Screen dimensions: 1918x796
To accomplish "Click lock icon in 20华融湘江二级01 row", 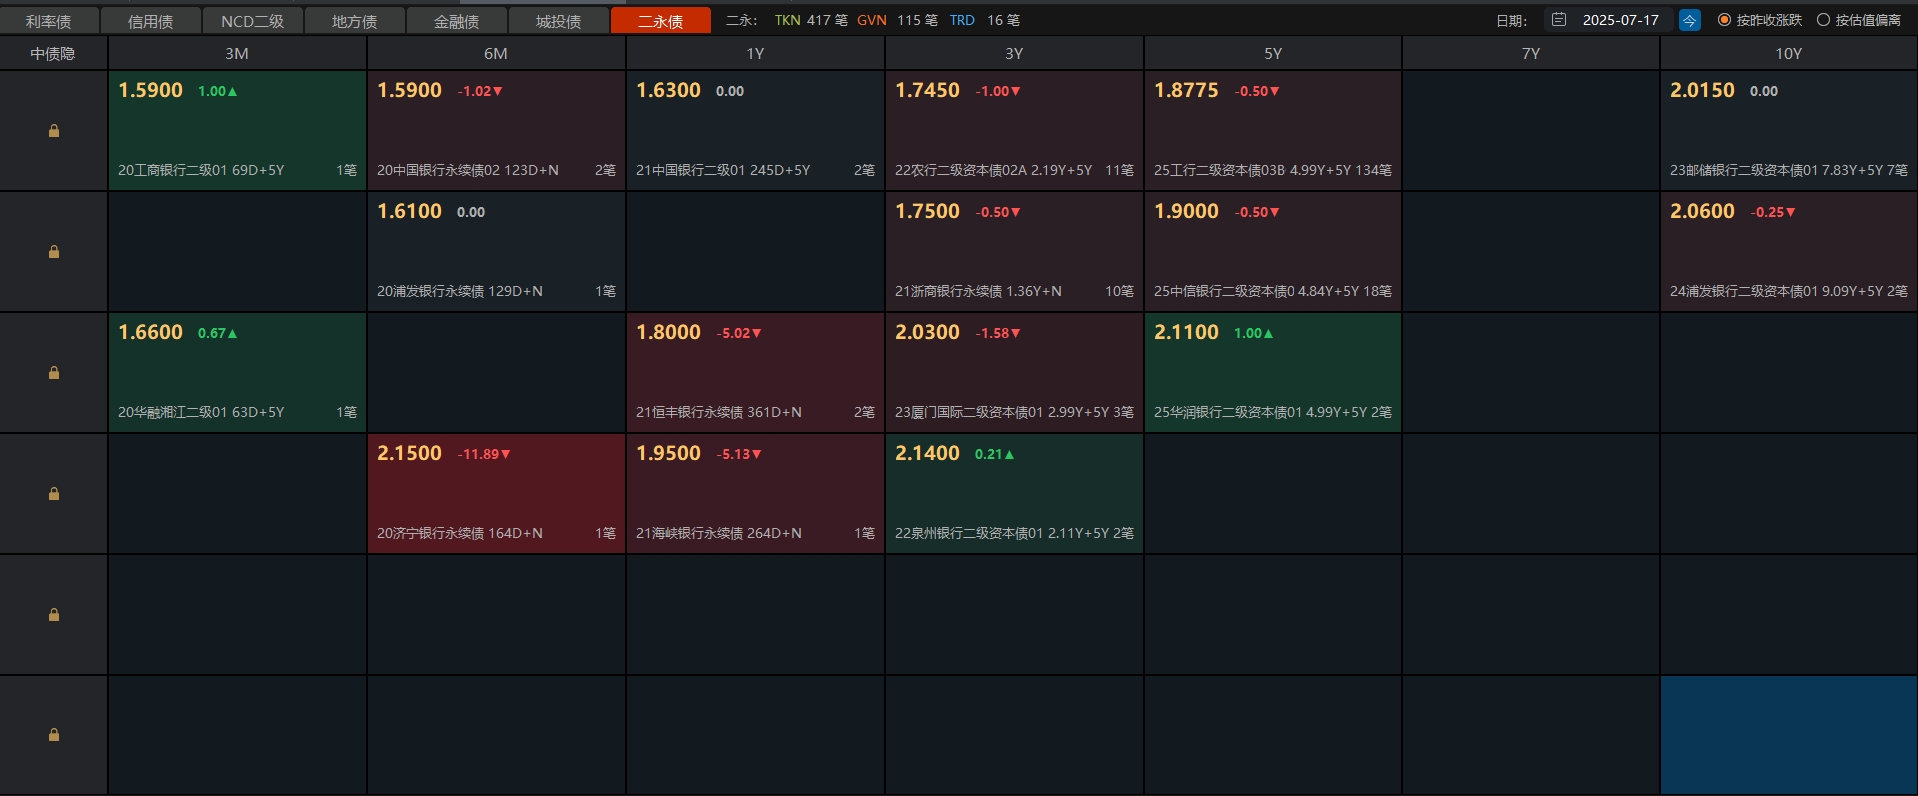I will (54, 373).
